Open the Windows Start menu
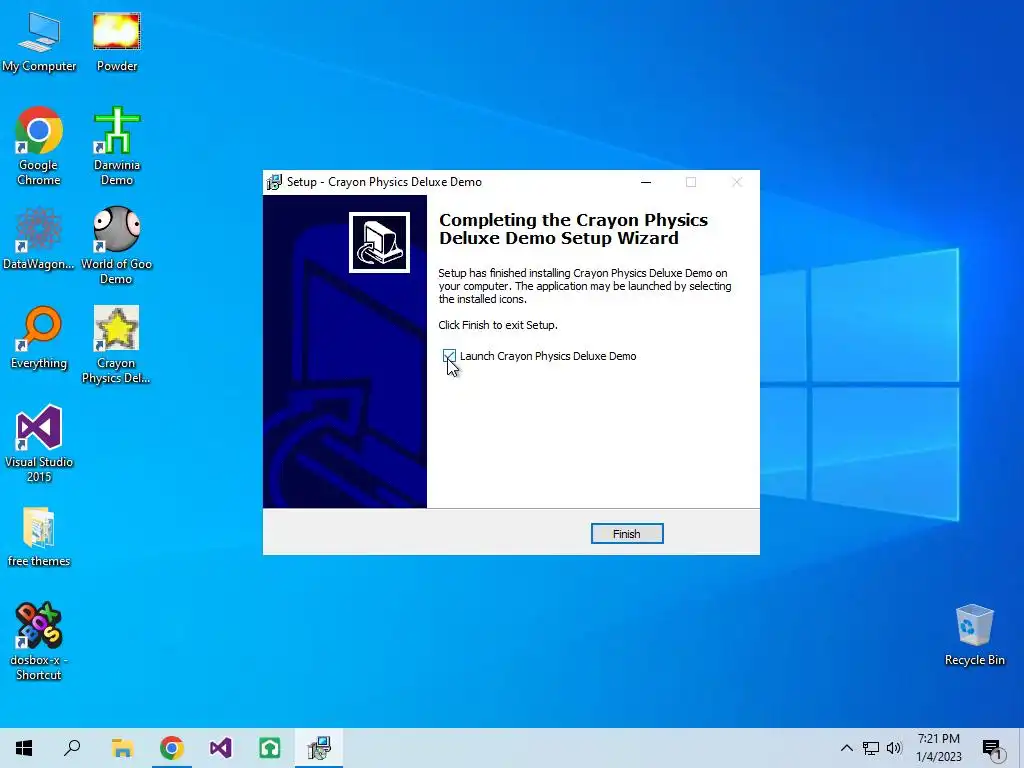Viewport: 1024px width, 768px height. click(24, 748)
